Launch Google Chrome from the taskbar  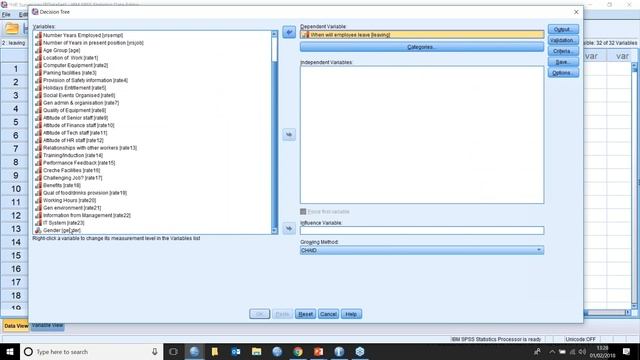(298, 352)
